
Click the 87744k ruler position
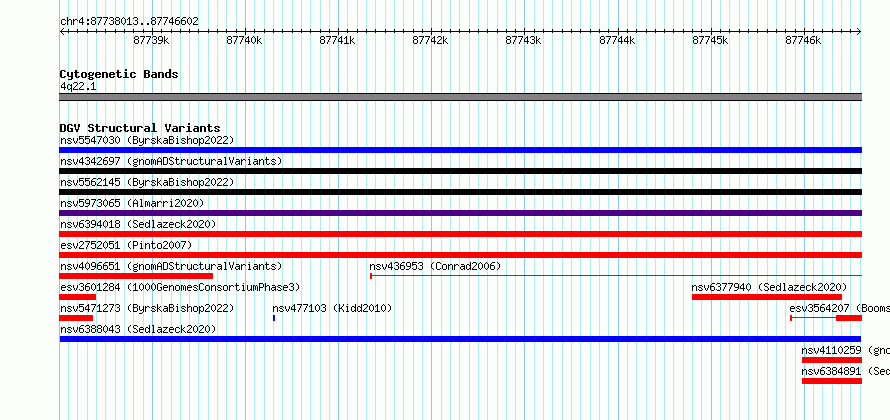coord(617,40)
